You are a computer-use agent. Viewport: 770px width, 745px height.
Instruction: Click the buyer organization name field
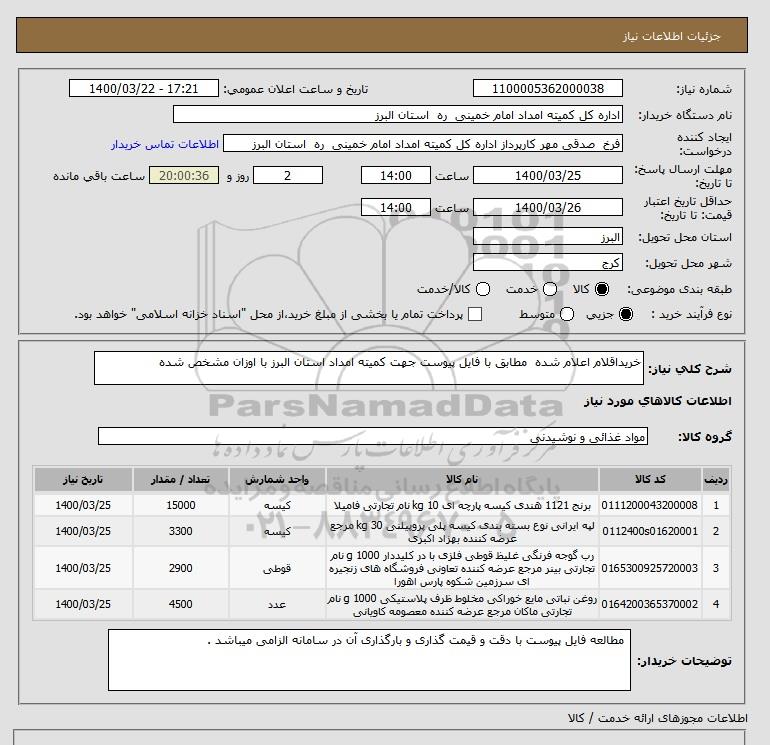[x=398, y=115]
